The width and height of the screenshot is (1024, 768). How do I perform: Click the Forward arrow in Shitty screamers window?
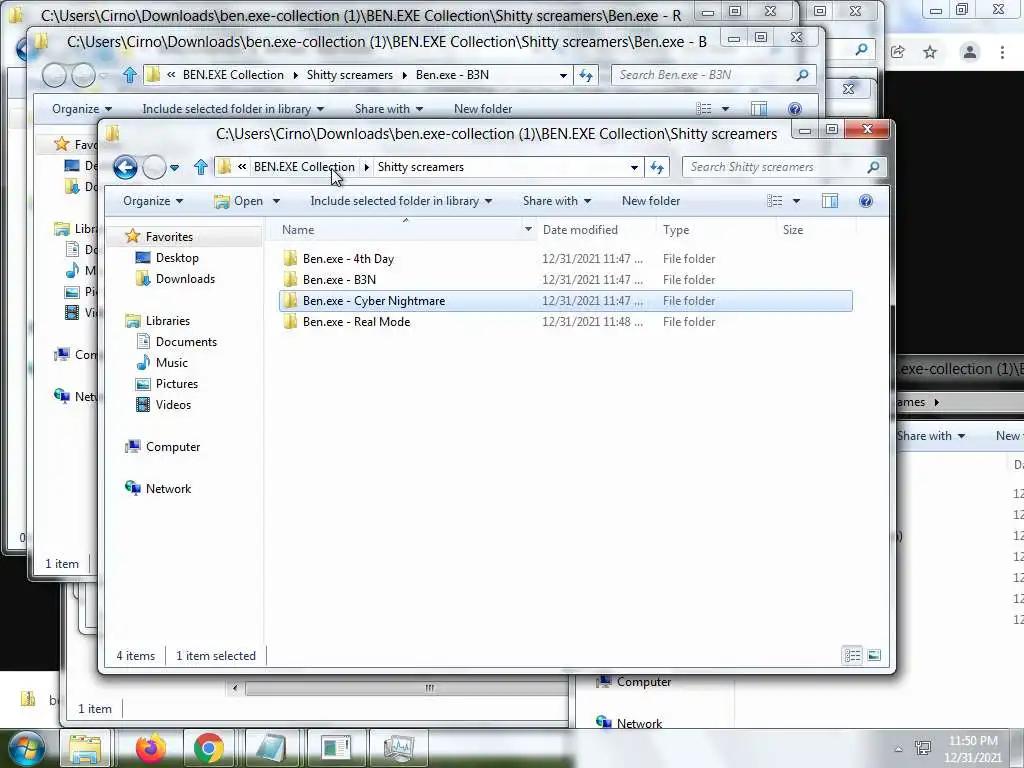[154, 167]
